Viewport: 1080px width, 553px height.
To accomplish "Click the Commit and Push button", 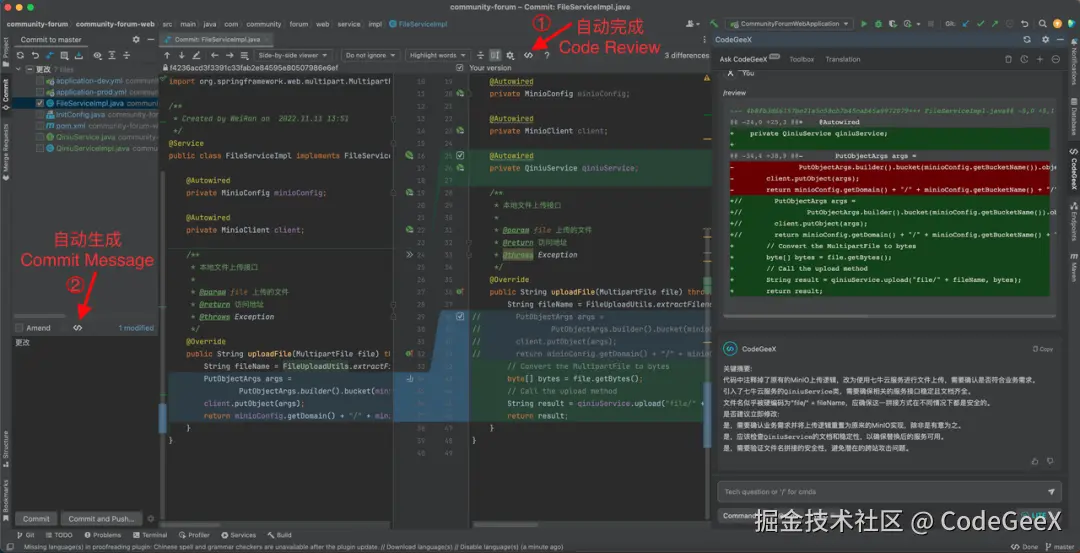I will coord(101,519).
